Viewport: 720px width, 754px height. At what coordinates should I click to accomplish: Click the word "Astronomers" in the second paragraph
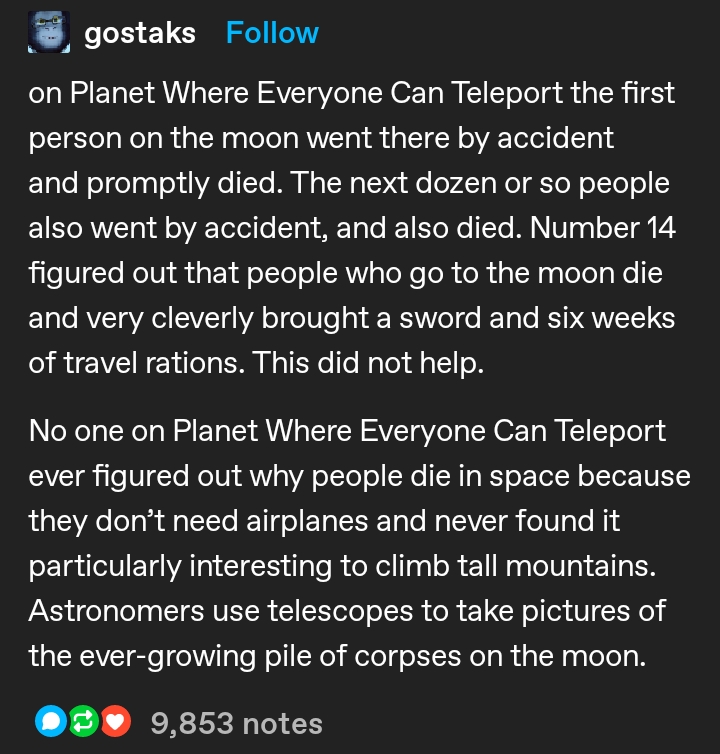click(116, 611)
